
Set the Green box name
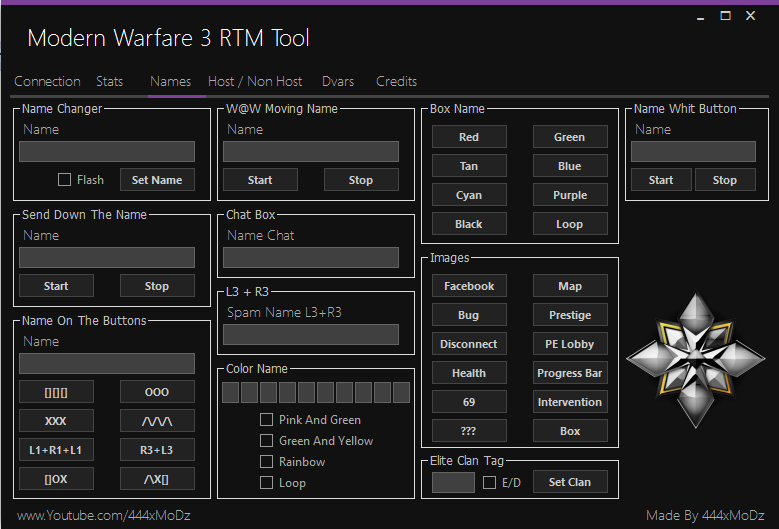click(570, 137)
